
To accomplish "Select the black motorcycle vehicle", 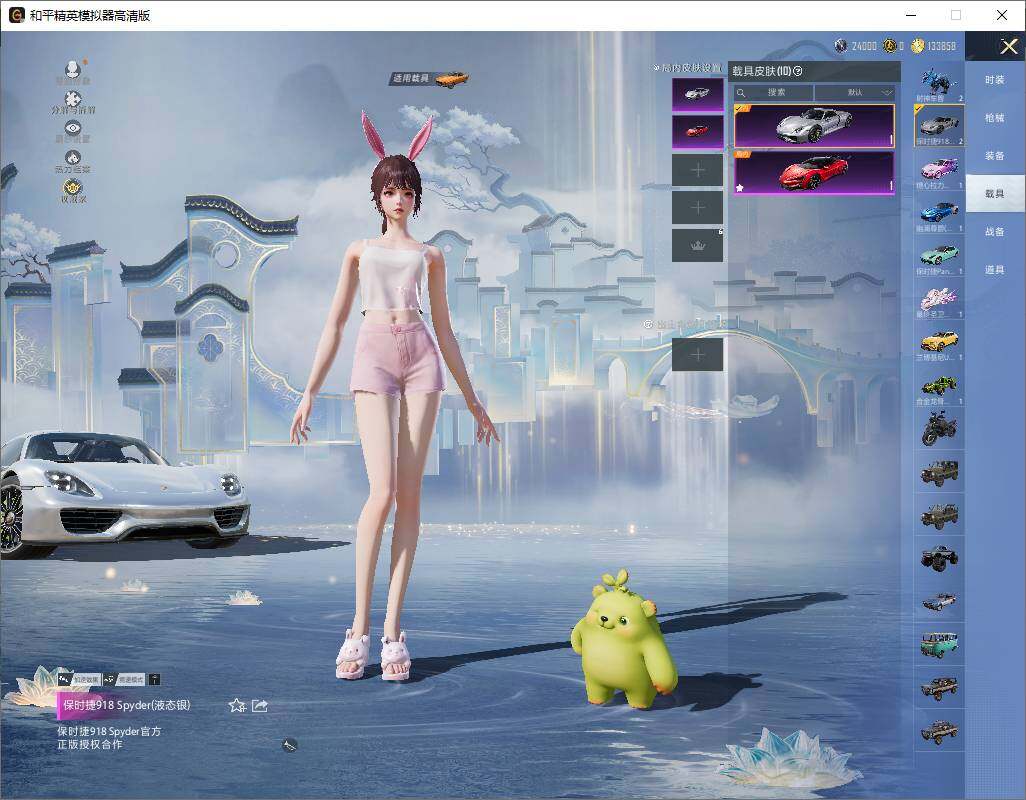I will point(940,428).
